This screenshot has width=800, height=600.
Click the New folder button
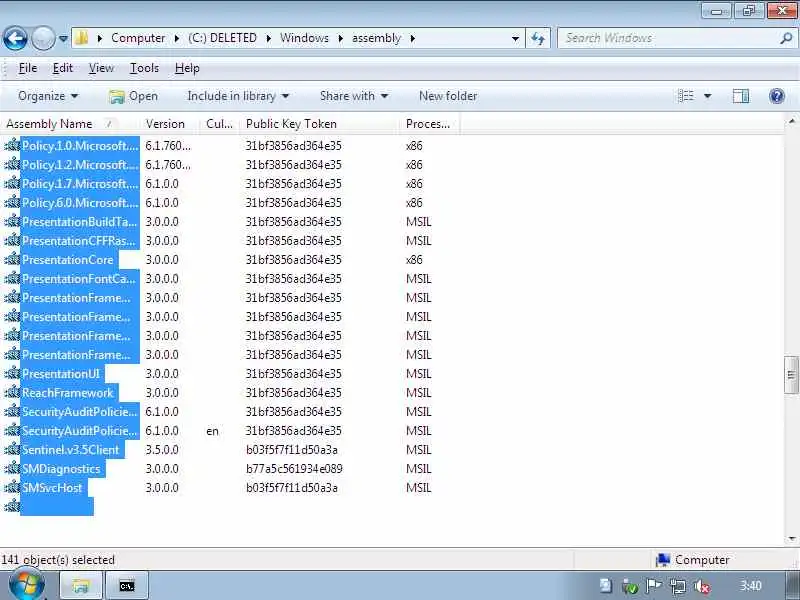click(x=448, y=96)
